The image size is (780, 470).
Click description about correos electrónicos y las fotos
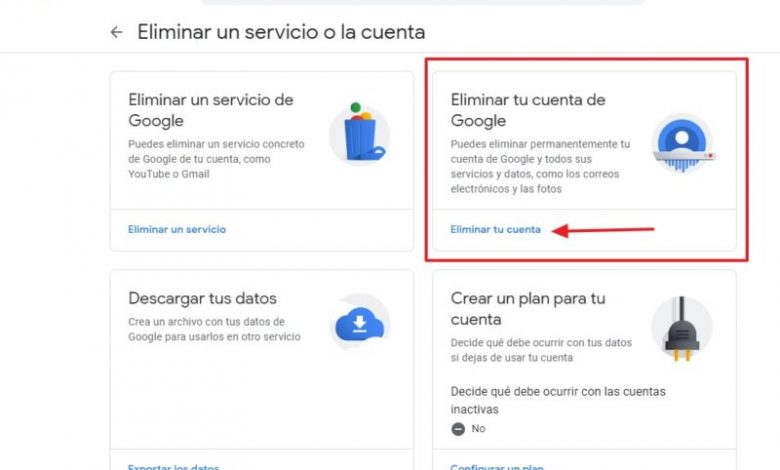tap(540, 166)
